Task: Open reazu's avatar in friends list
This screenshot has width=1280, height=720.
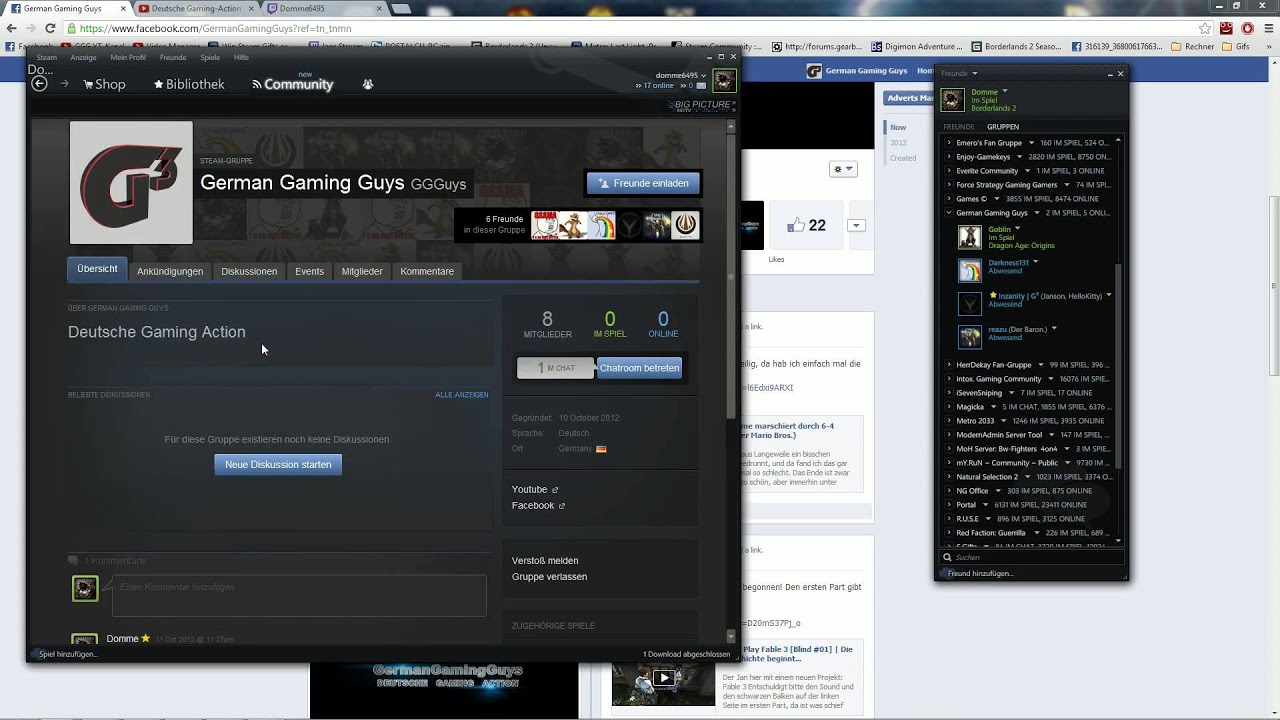Action: 970,337
